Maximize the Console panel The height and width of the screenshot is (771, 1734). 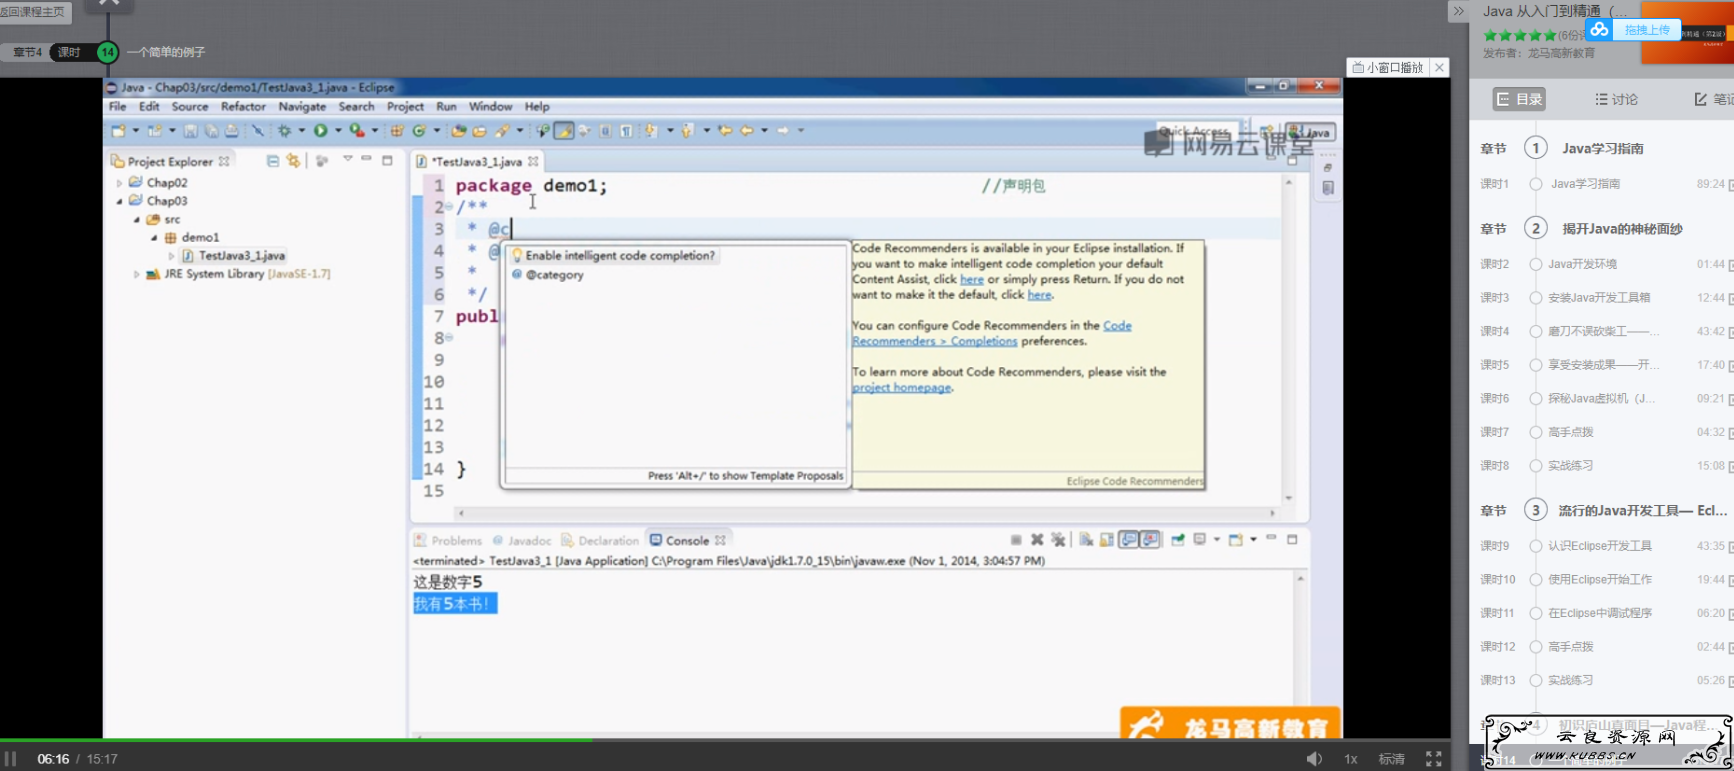tap(1292, 539)
